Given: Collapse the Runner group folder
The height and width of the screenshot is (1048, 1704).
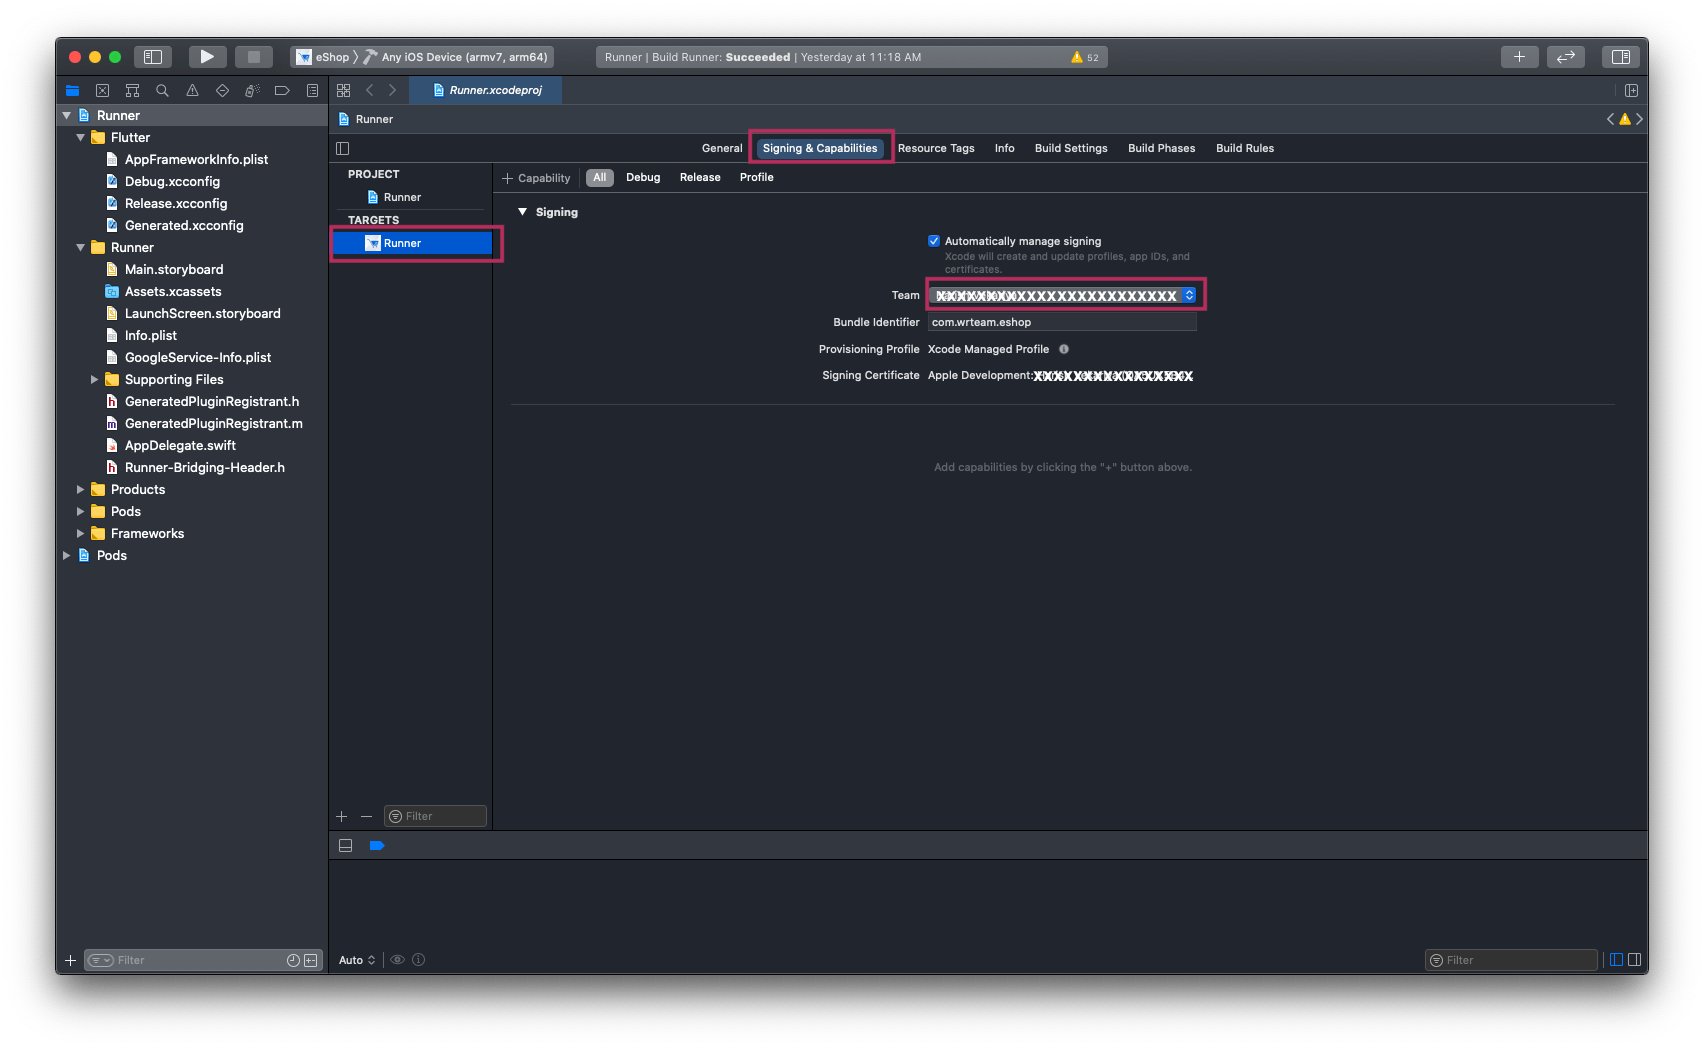Looking at the screenshot, I should 81,247.
